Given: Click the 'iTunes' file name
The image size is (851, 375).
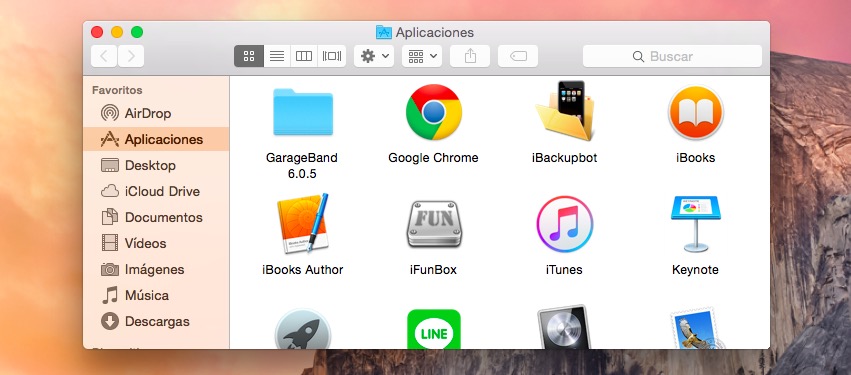Looking at the screenshot, I should click(x=564, y=270).
